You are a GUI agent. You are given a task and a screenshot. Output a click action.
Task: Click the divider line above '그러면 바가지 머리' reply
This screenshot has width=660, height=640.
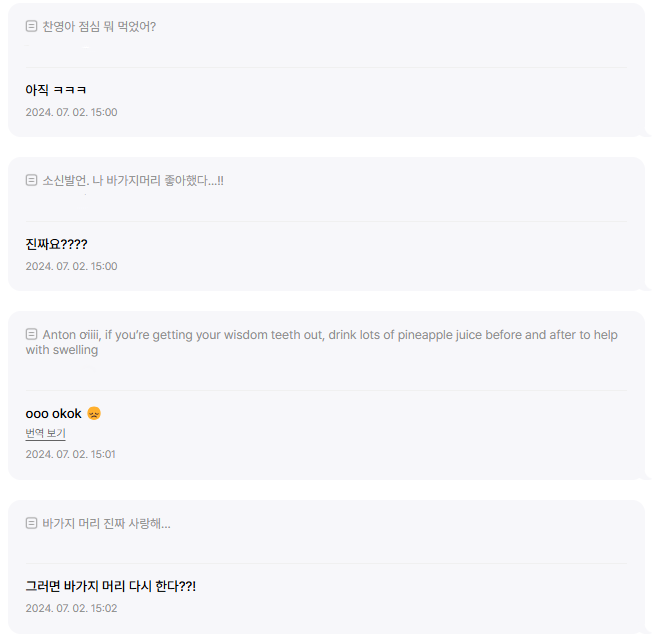326,563
